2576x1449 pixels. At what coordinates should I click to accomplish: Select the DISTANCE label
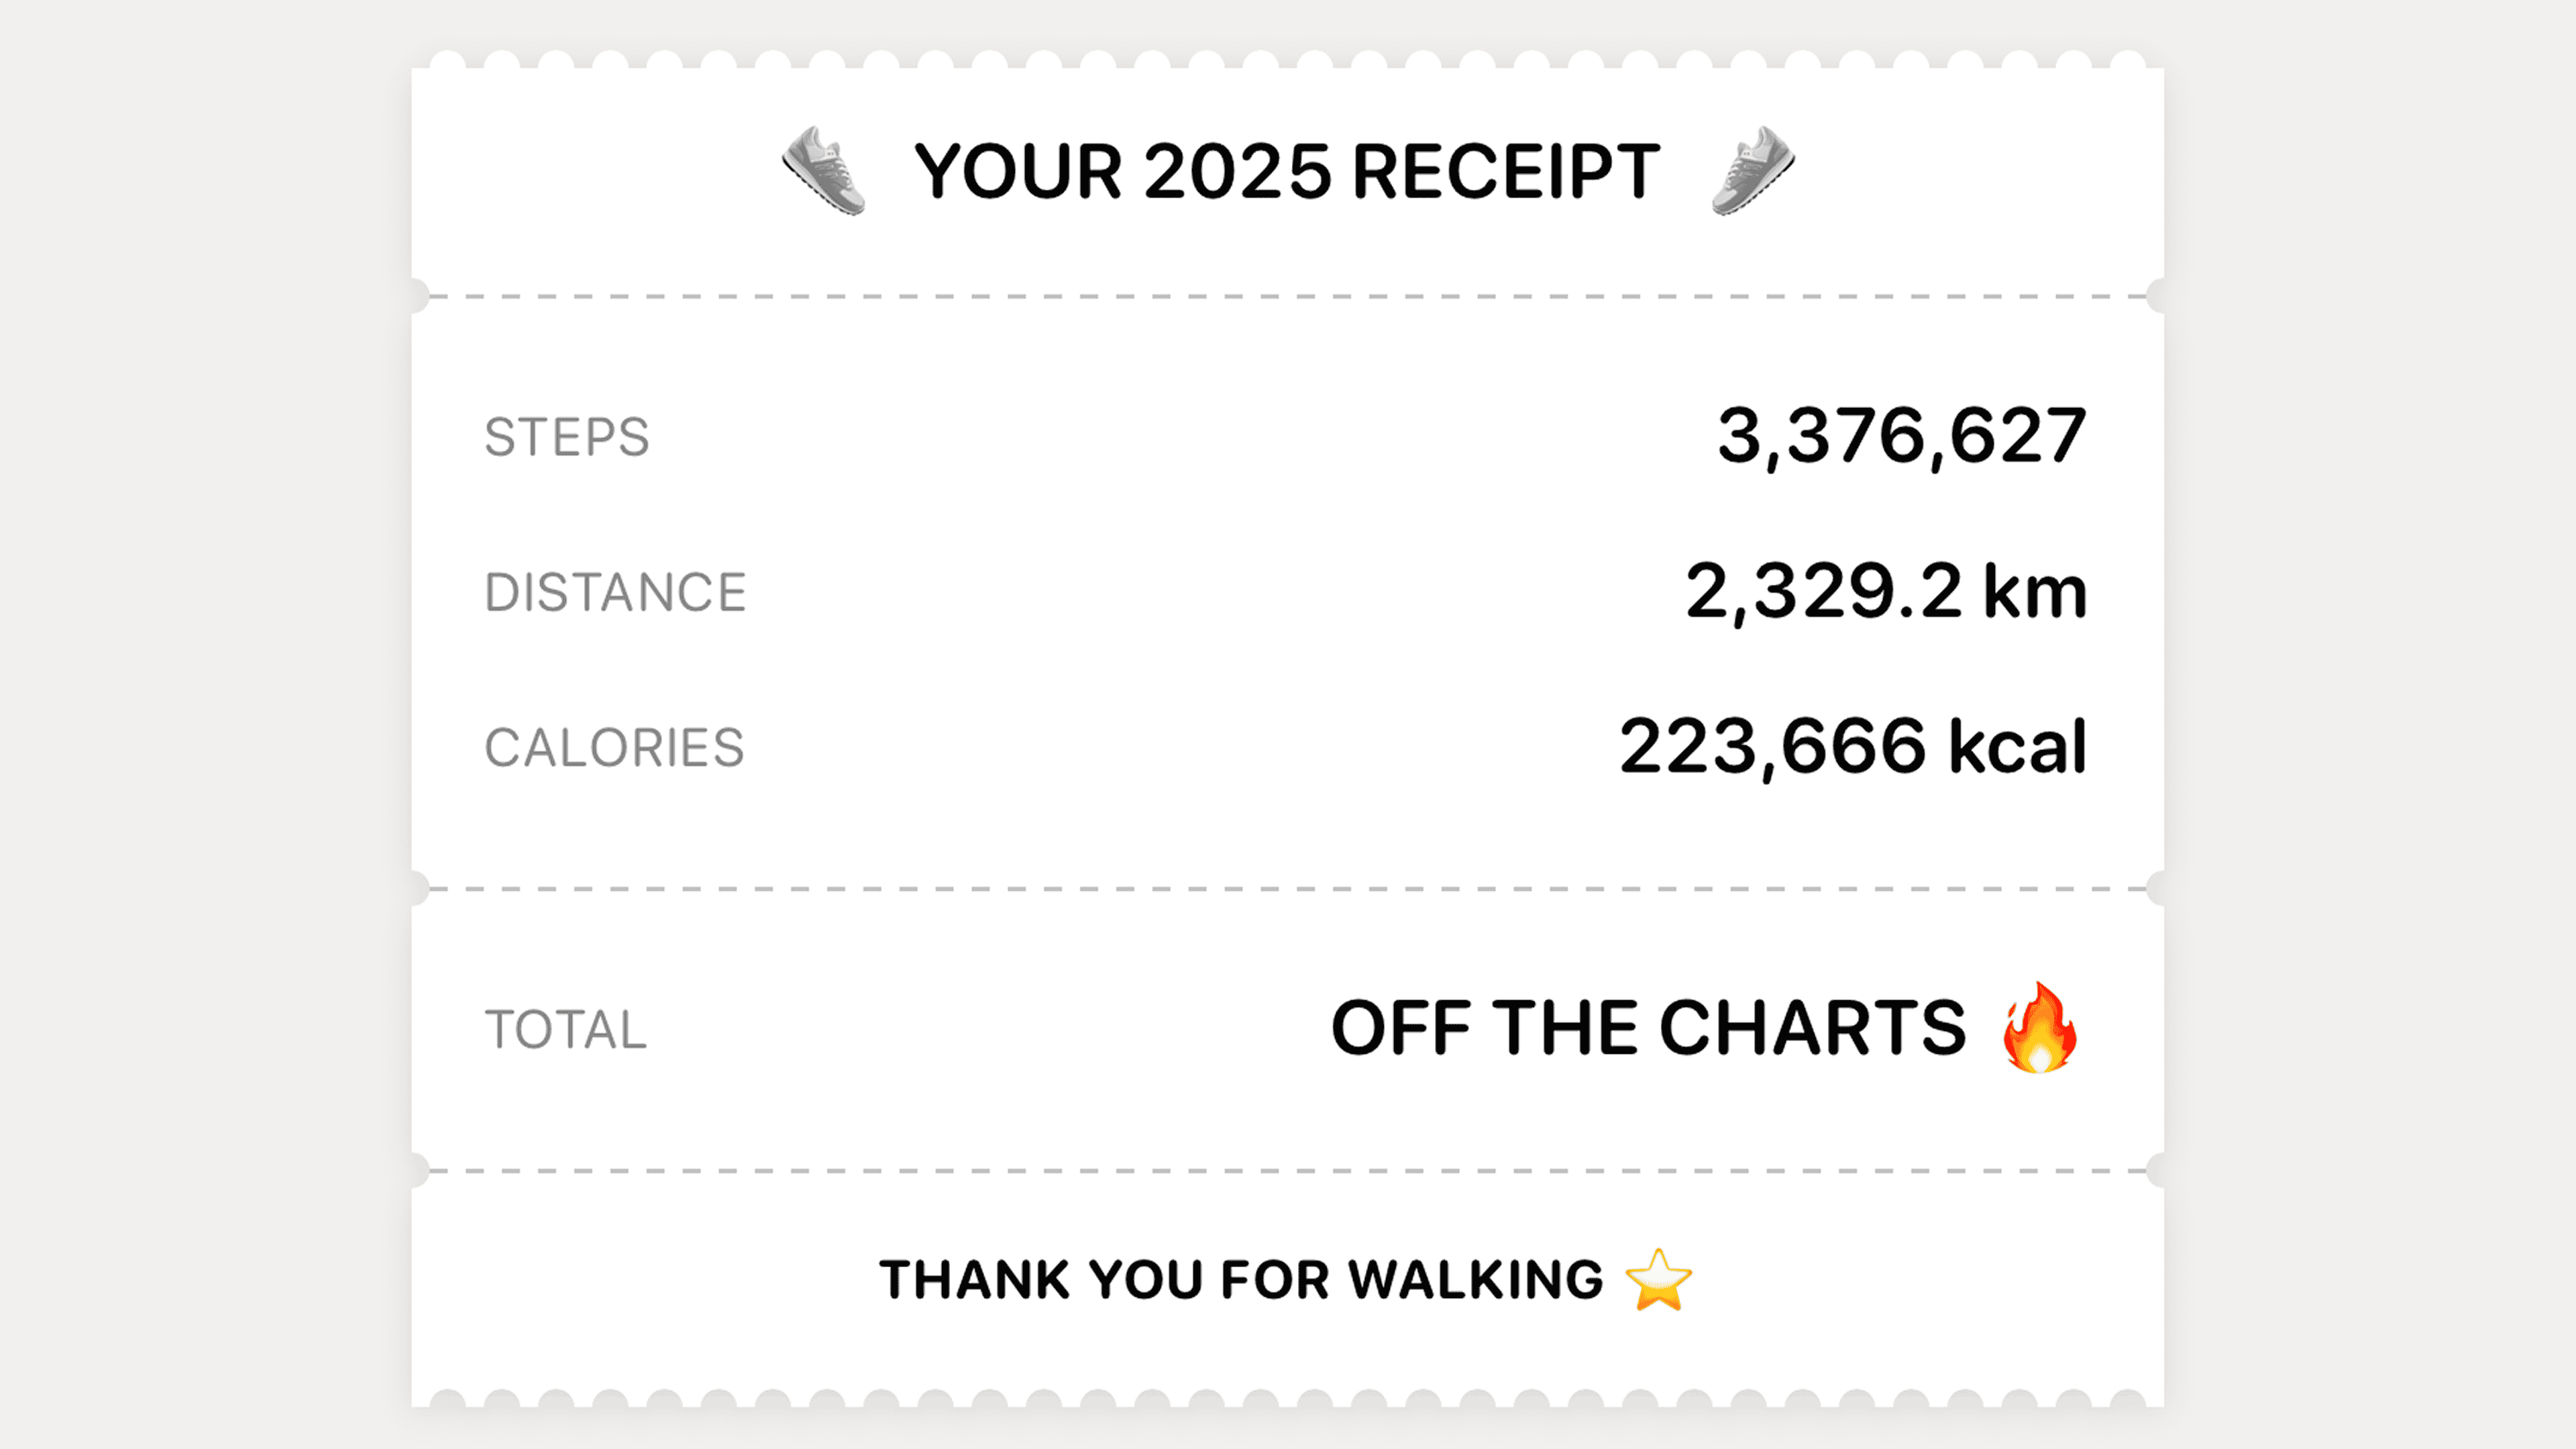(x=615, y=593)
